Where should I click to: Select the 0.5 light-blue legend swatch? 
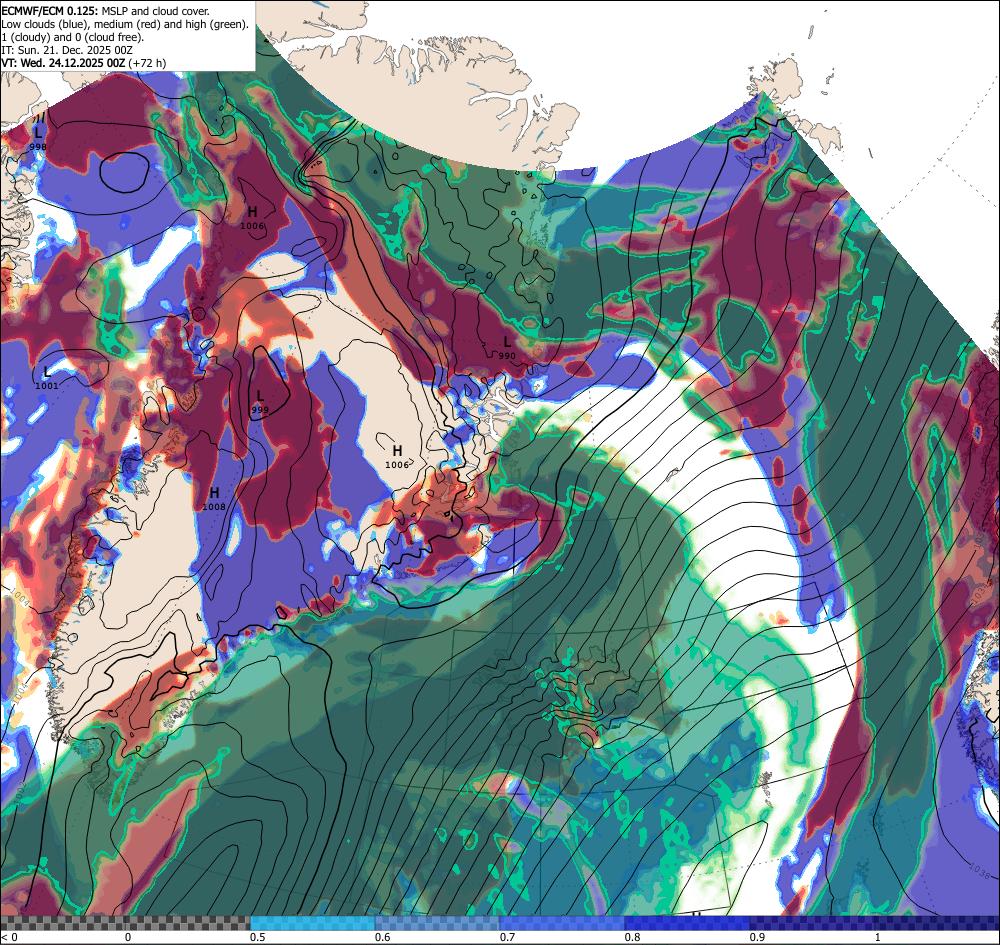point(312,923)
